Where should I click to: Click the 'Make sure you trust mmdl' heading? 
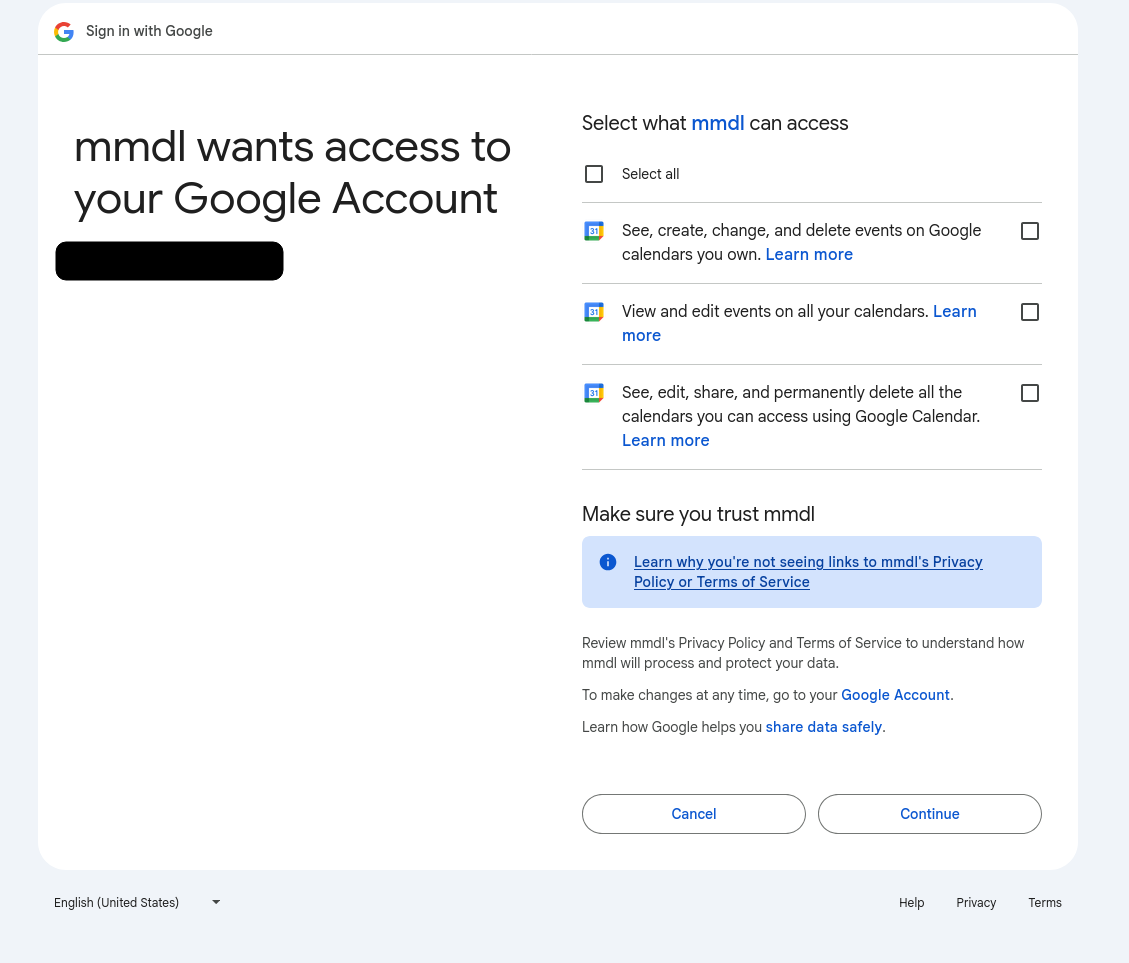(x=698, y=514)
